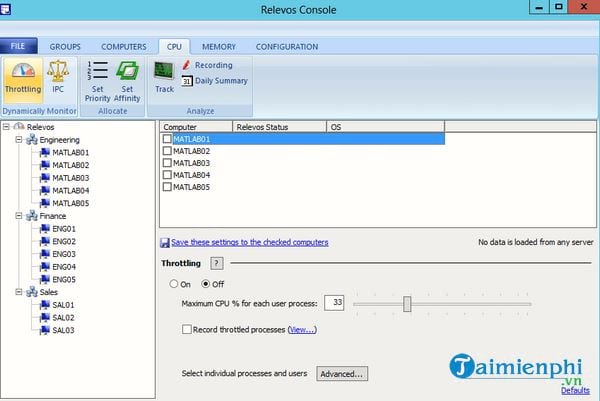Screen dimensions: 600x401
Task: Collapse the Sales group node
Action: pos(20,292)
